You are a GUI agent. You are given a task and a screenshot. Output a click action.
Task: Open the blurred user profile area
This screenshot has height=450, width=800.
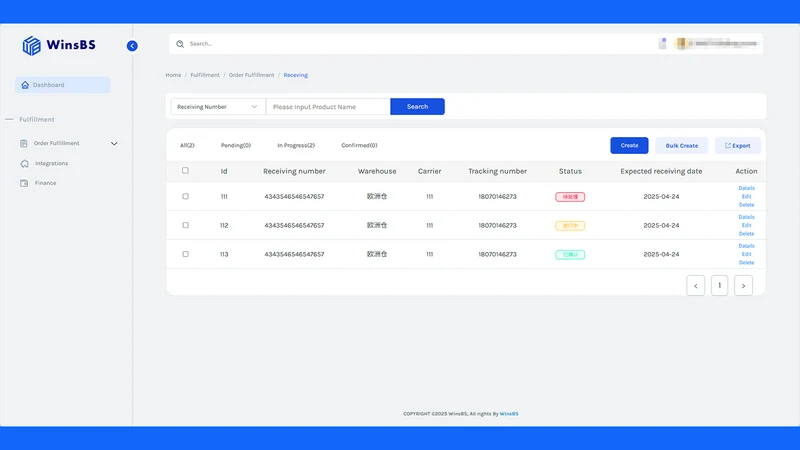717,44
